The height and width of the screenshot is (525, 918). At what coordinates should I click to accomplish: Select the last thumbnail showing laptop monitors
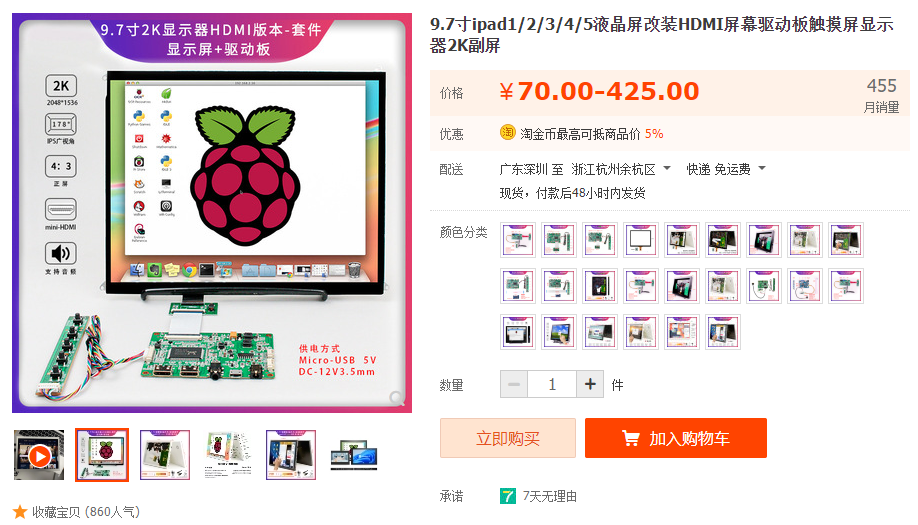coord(354,455)
